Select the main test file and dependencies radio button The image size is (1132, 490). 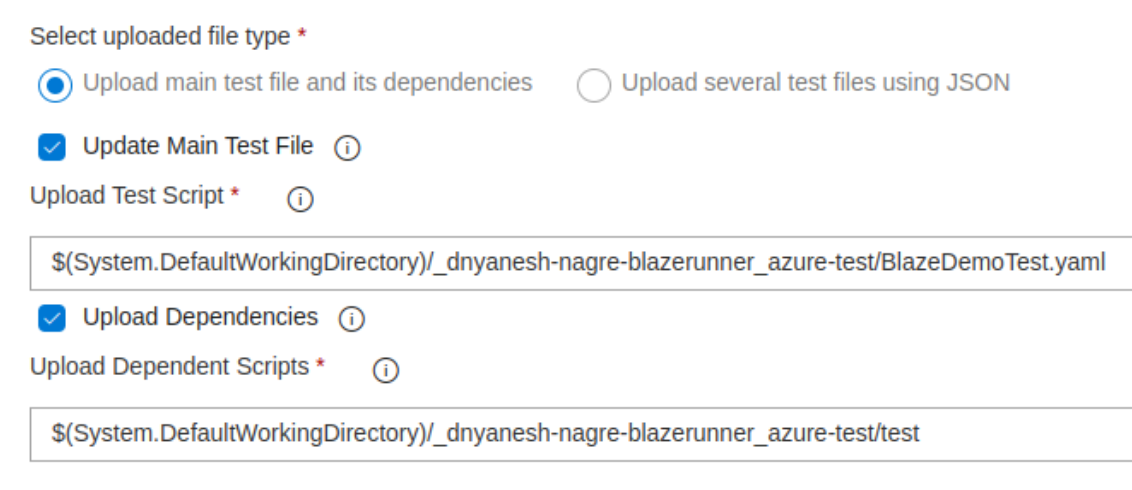pyautogui.click(x=55, y=85)
